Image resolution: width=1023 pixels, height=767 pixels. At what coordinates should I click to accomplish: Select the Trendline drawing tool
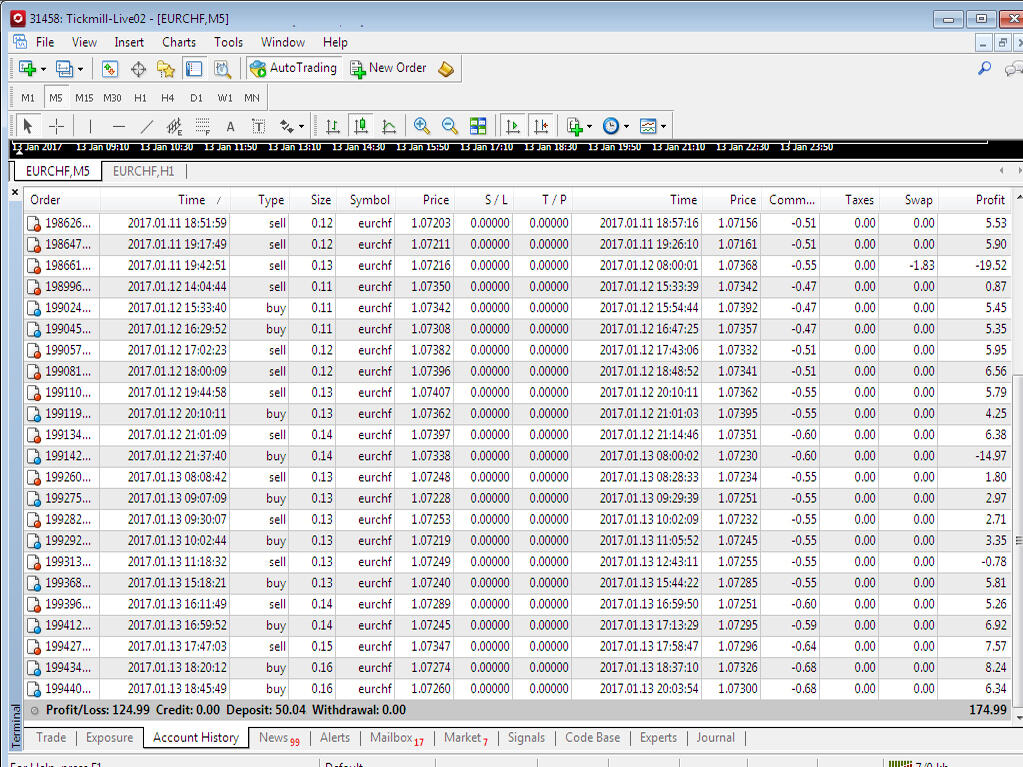[147, 126]
